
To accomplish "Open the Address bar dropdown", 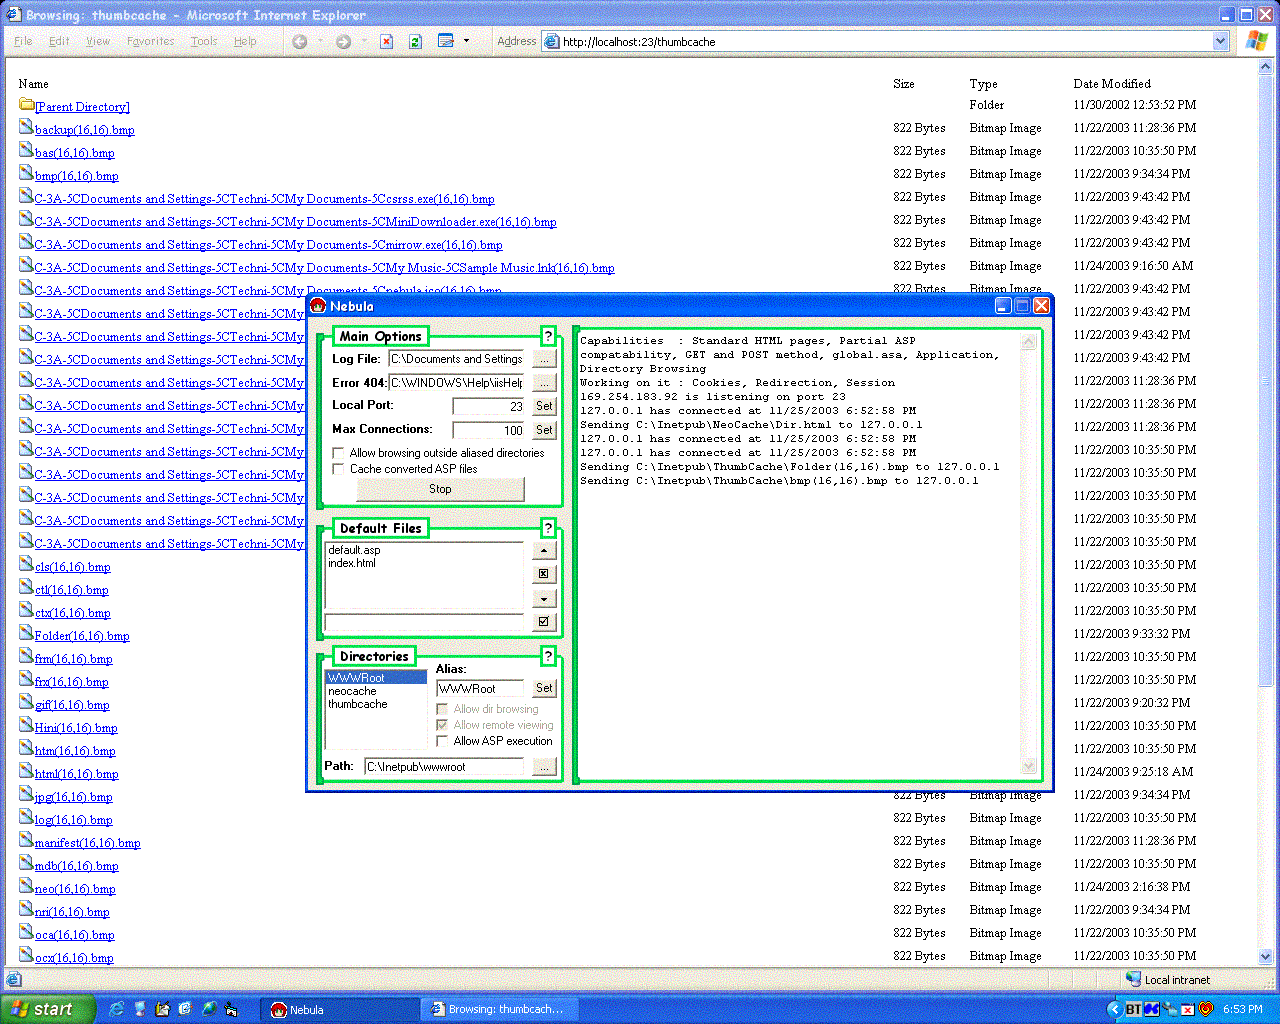I will coord(1220,41).
